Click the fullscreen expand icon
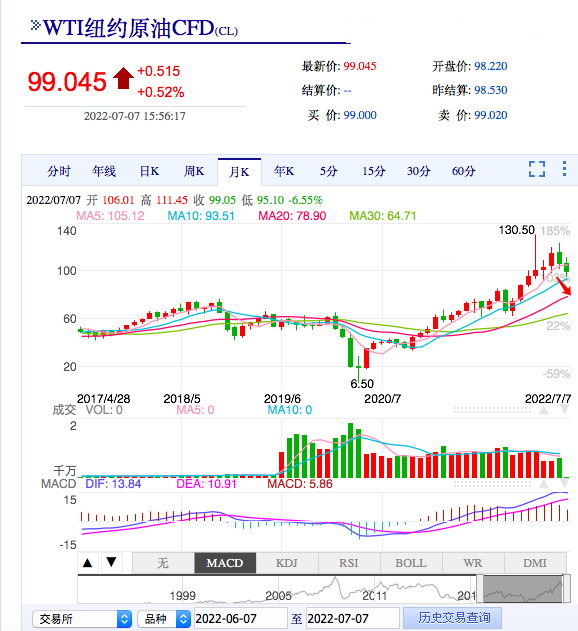 537,169
